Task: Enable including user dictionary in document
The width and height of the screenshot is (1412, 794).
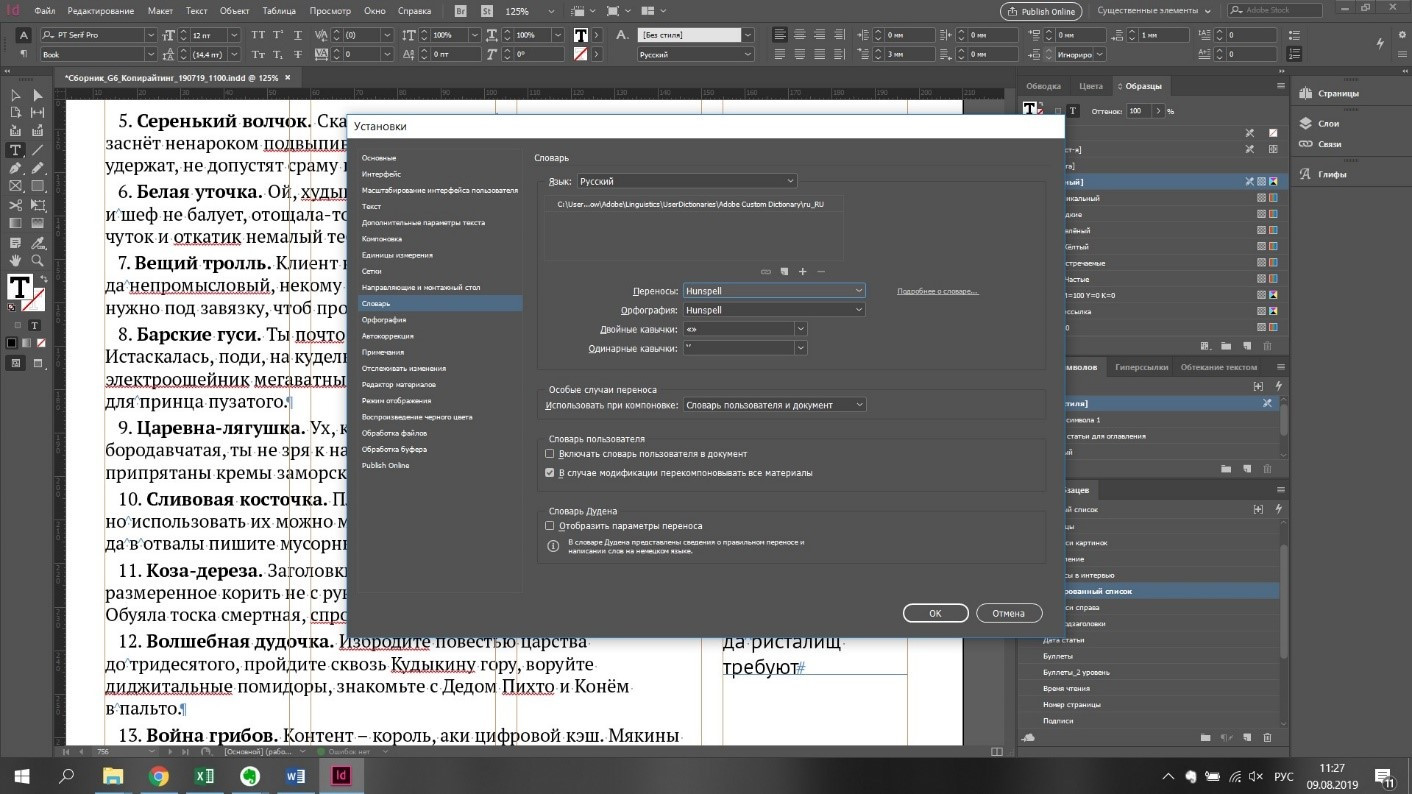Action: click(x=550, y=454)
